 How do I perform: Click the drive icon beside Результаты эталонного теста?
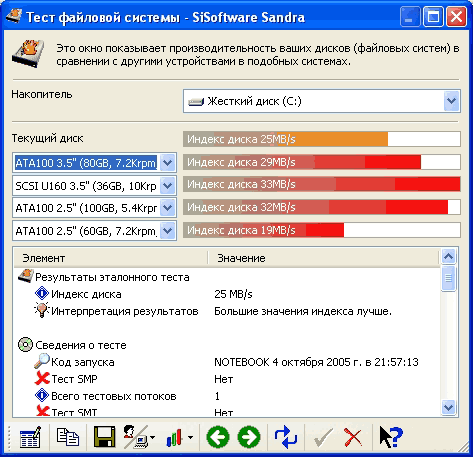pos(26,276)
